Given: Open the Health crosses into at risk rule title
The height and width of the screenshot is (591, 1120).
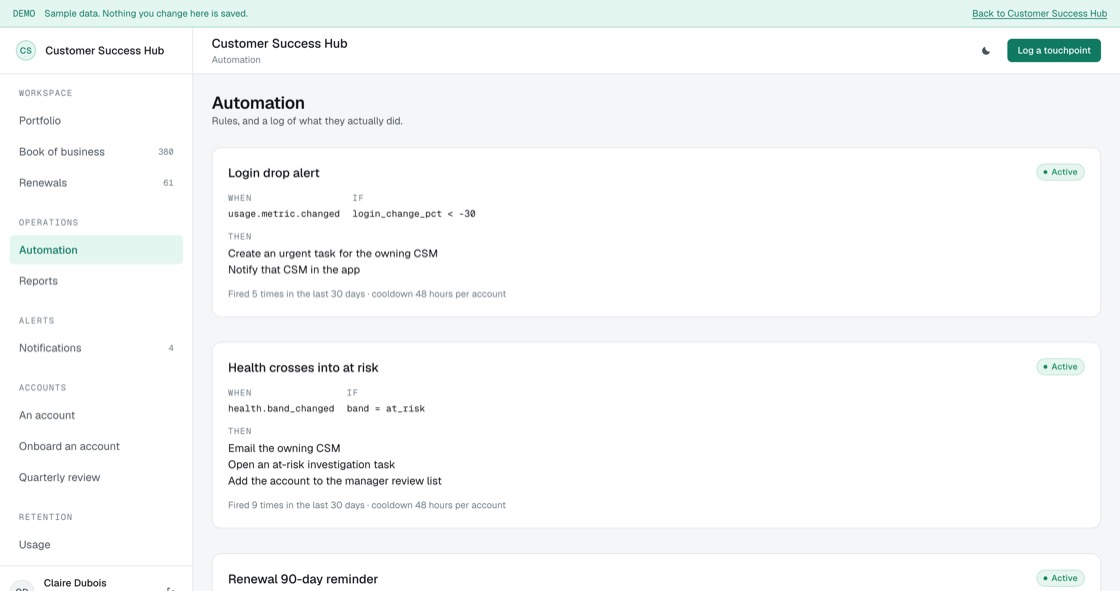Looking at the screenshot, I should 303,367.
